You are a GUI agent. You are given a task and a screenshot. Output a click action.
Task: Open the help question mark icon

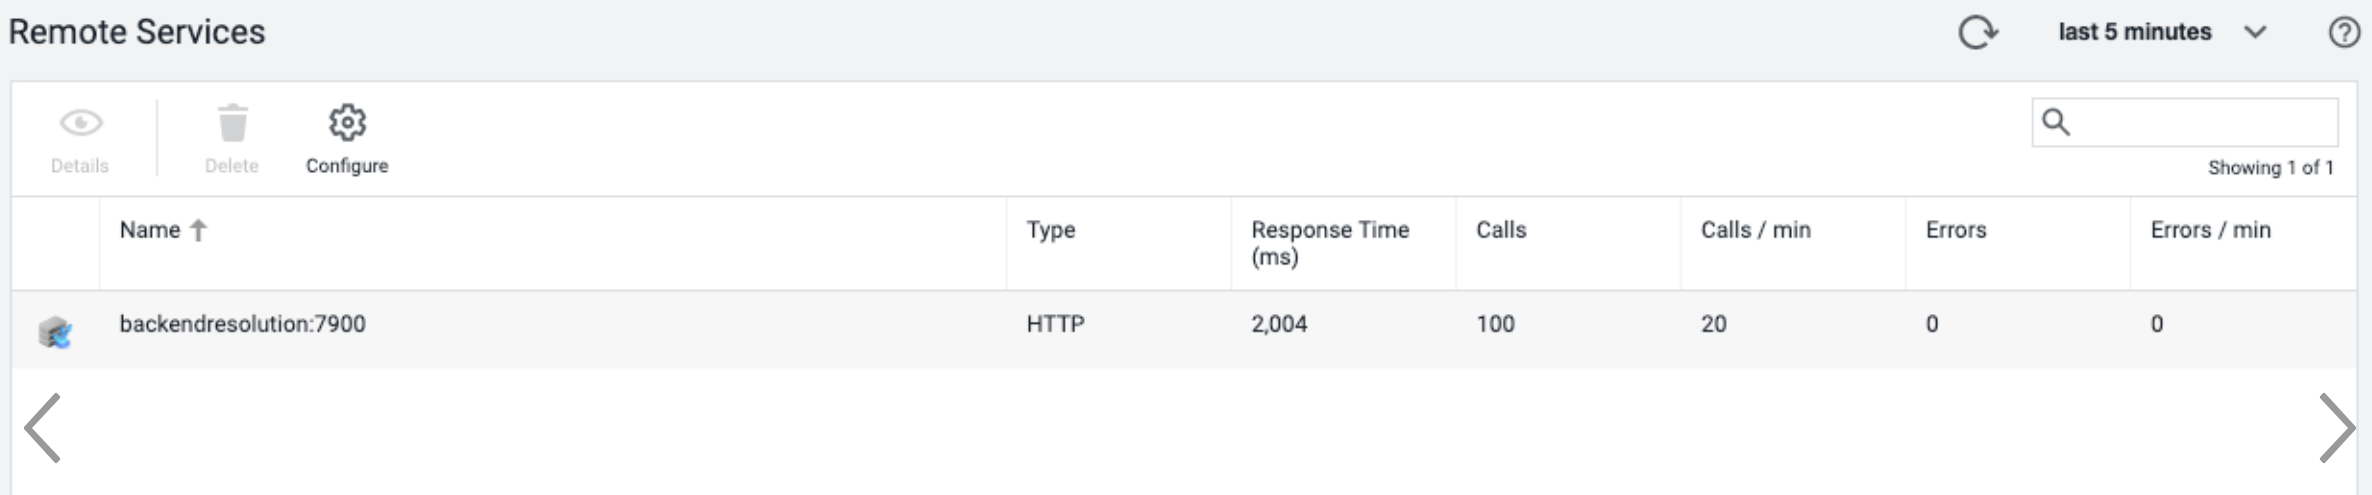(x=2344, y=32)
